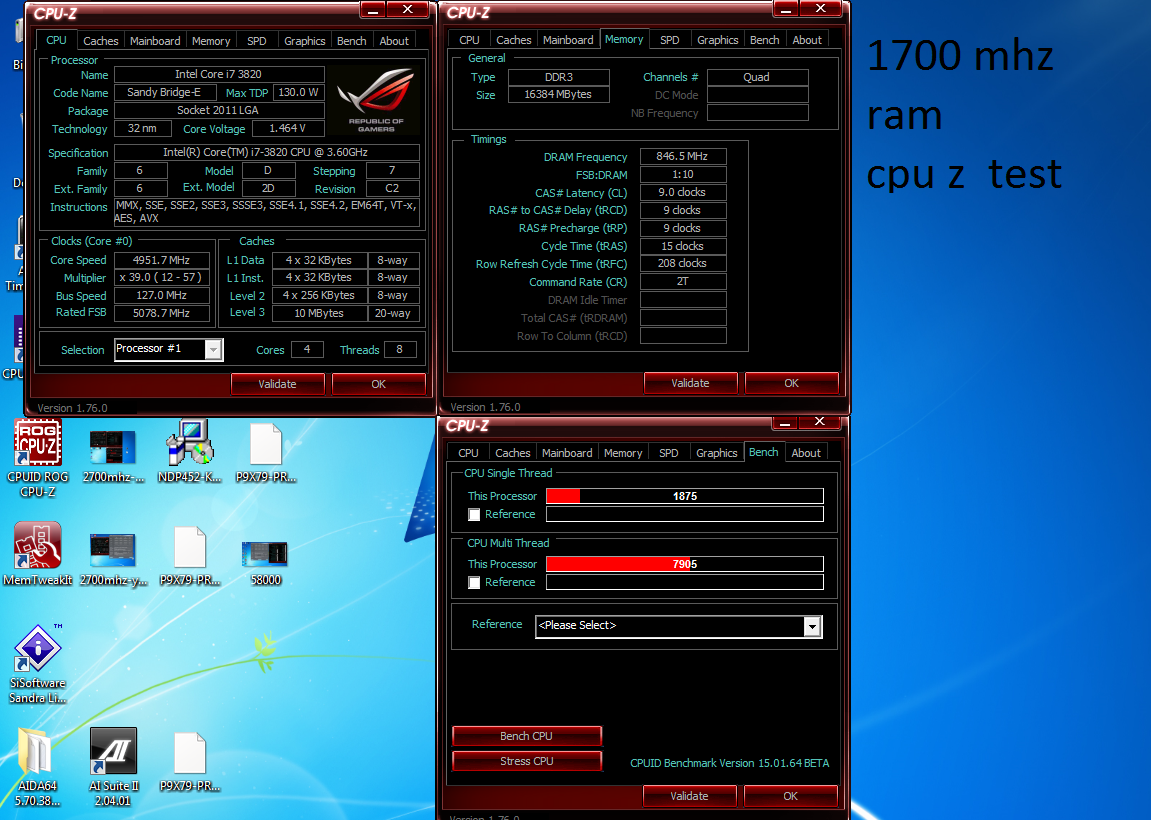Start the Bench CPU button

click(x=526, y=736)
